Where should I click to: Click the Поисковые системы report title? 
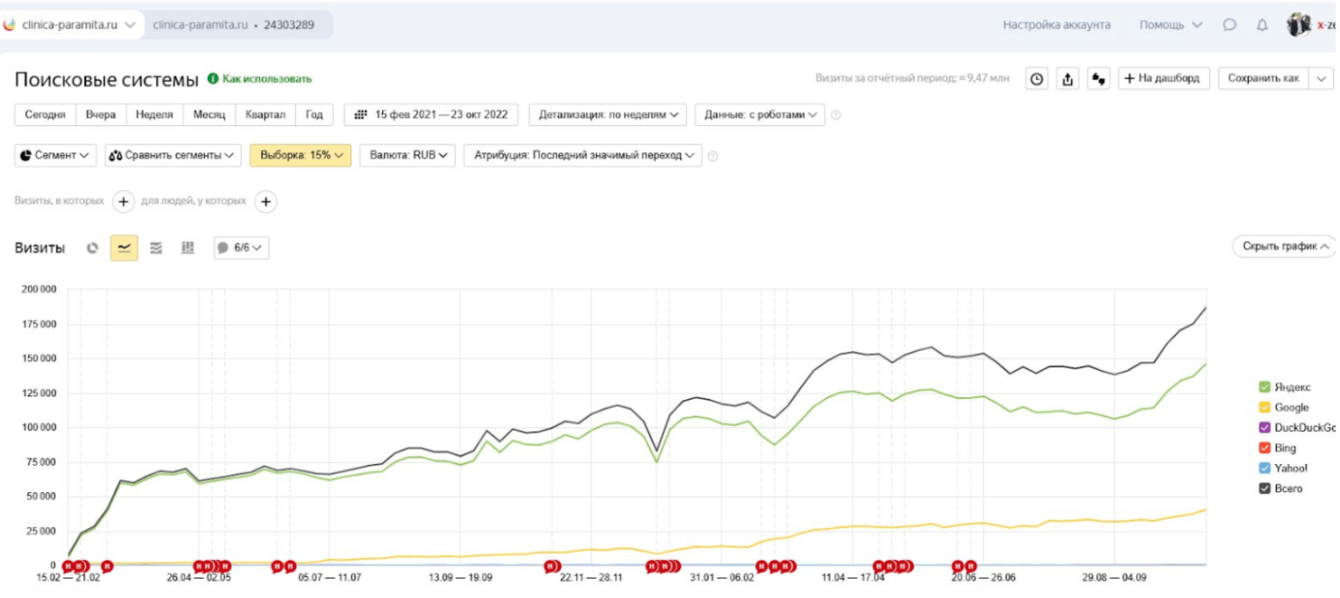pos(106,79)
